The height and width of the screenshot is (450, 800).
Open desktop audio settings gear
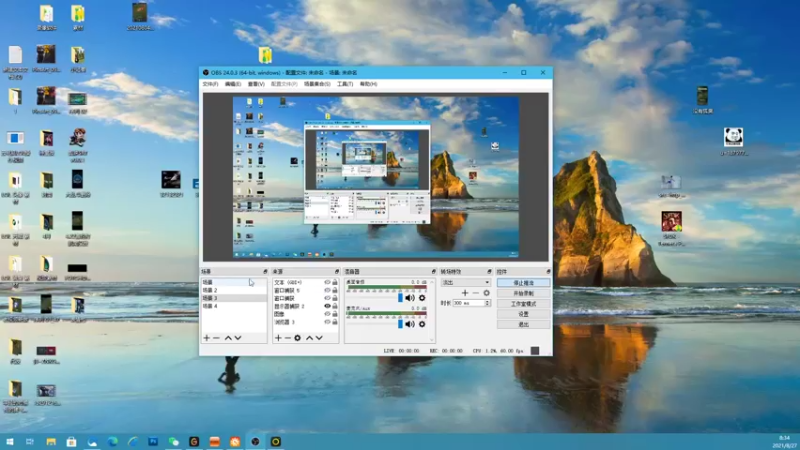pos(422,298)
